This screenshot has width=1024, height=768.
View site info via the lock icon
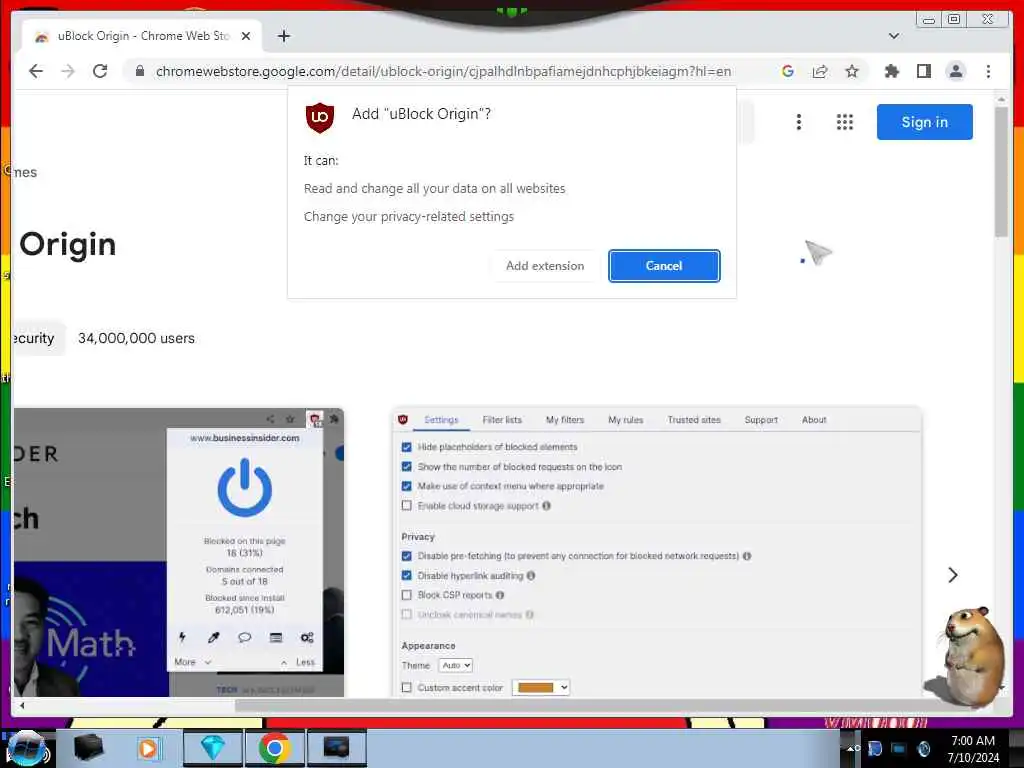pyautogui.click(x=140, y=71)
